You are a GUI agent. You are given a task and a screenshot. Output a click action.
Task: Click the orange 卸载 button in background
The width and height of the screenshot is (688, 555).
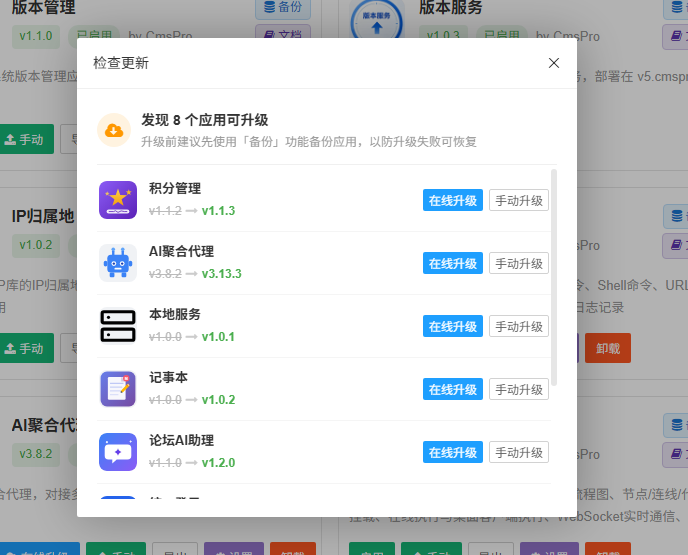[608, 348]
